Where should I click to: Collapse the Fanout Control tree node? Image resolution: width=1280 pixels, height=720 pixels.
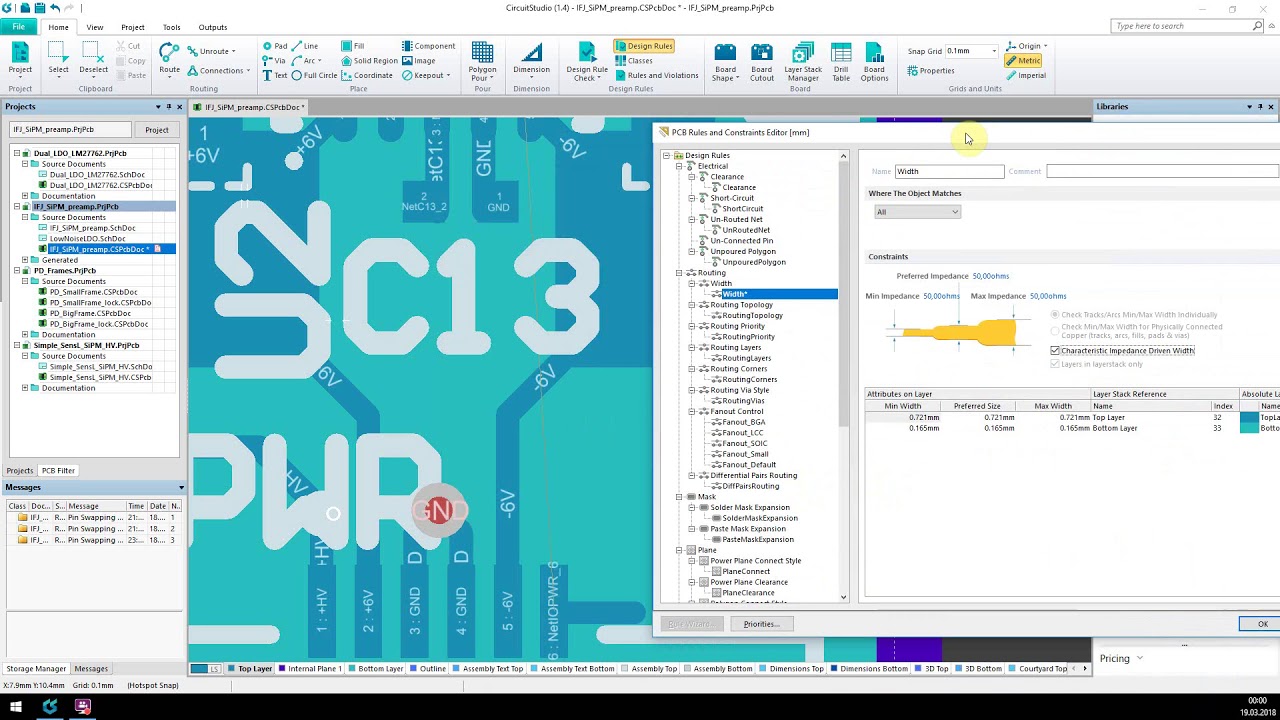[x=691, y=412]
